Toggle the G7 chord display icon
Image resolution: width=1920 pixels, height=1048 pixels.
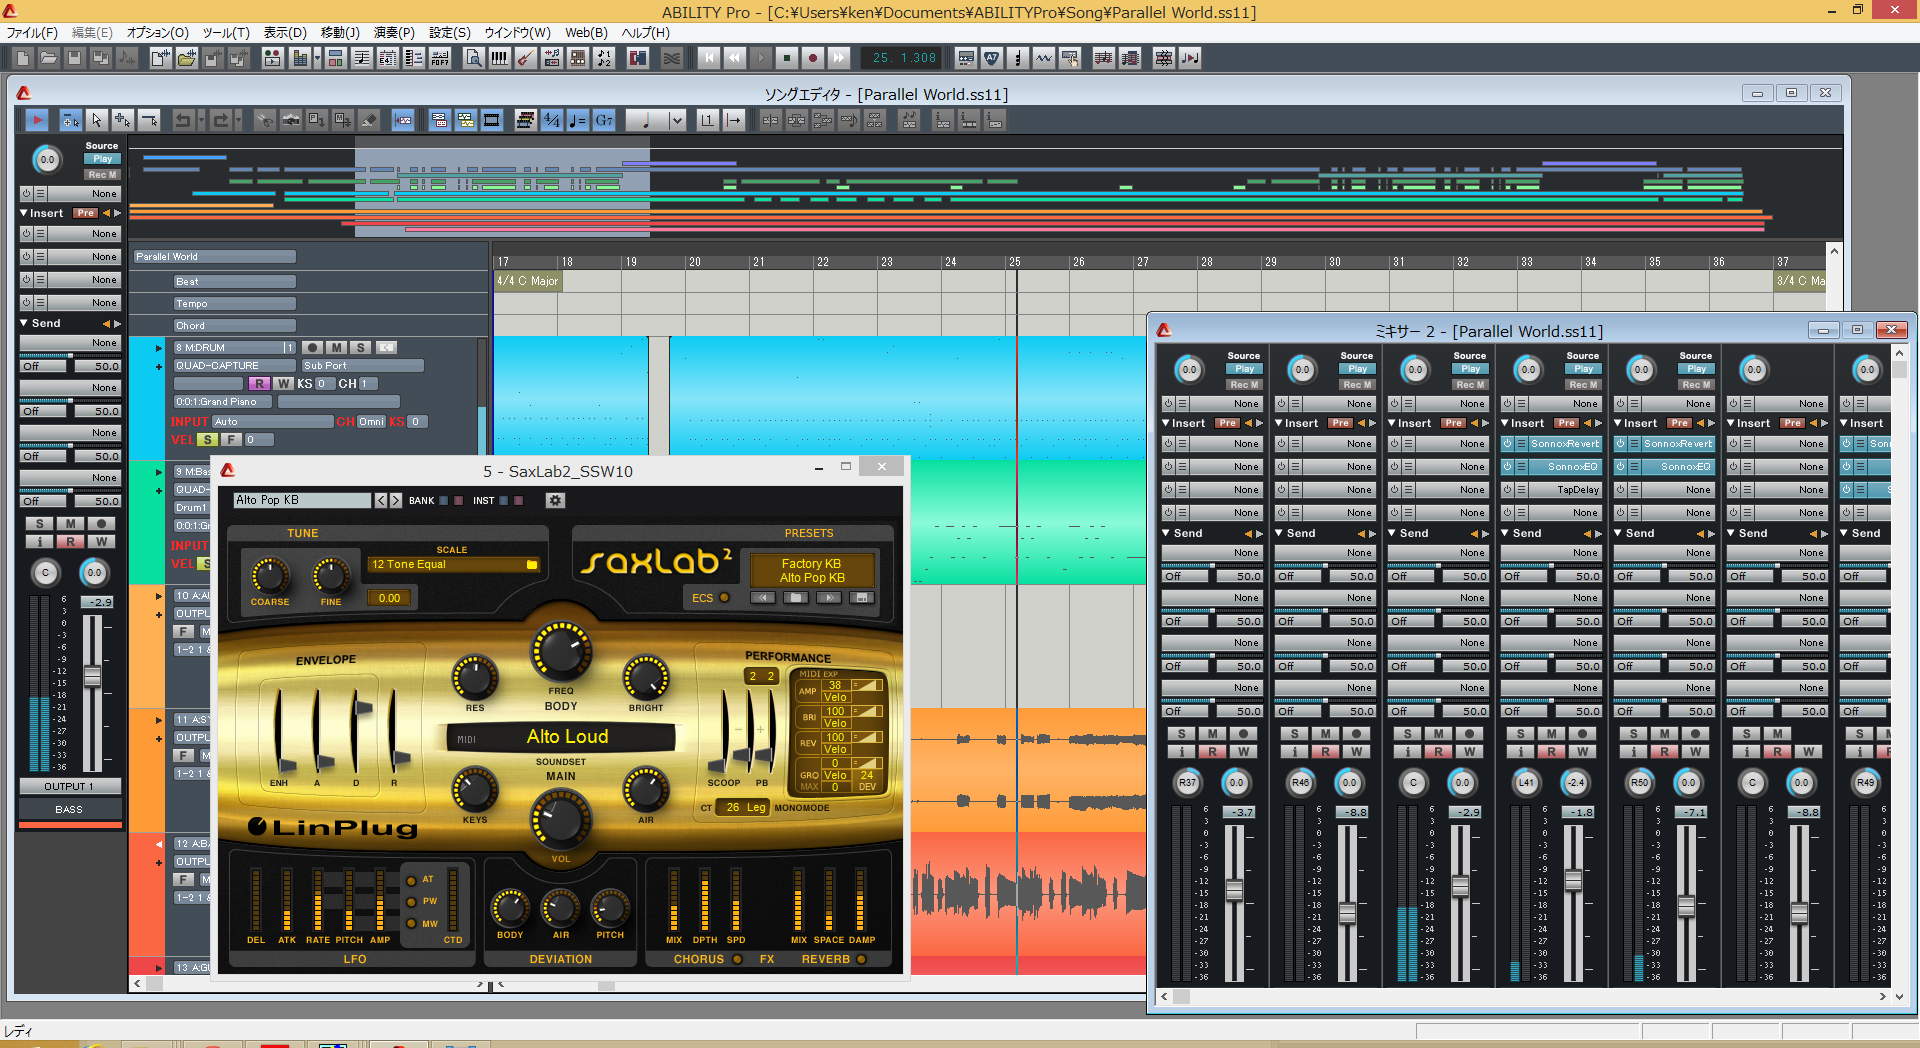[x=604, y=120]
